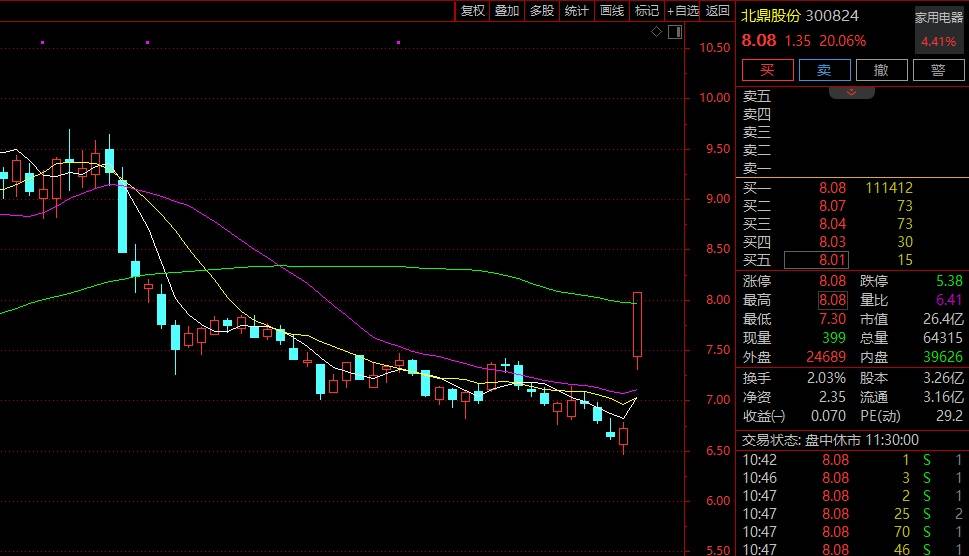
Task: Add stock to watchlist with +自选
Action: 682,11
